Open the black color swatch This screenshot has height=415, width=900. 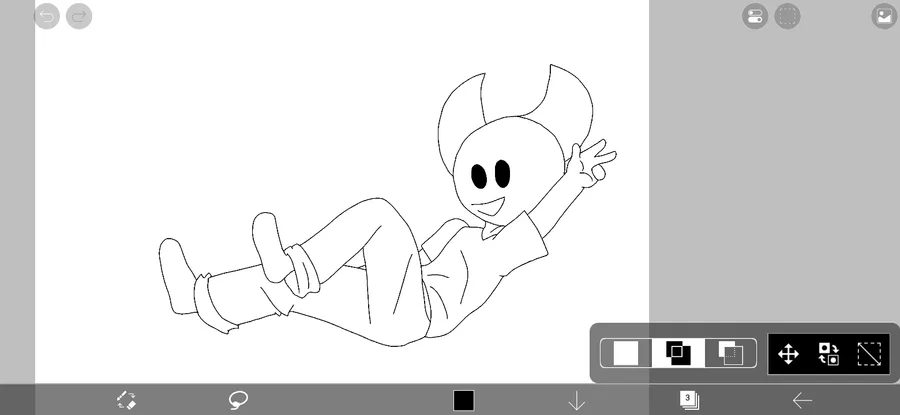click(x=464, y=401)
